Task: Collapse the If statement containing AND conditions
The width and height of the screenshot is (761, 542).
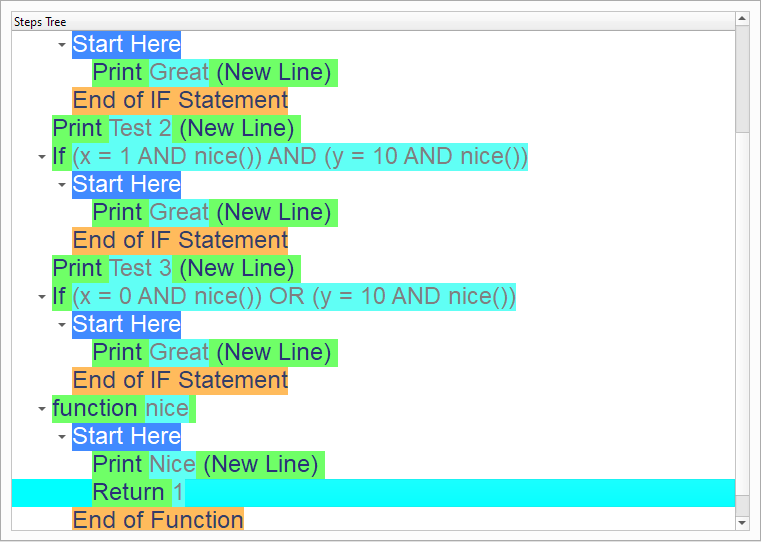Action: point(41,157)
